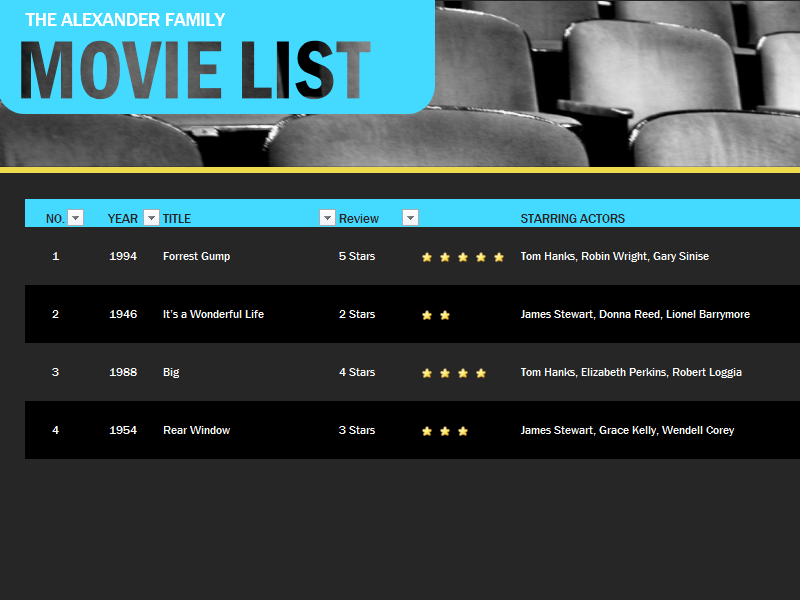The image size is (800, 600).
Task: Select the 3 Stars review cell
Action: (x=357, y=430)
